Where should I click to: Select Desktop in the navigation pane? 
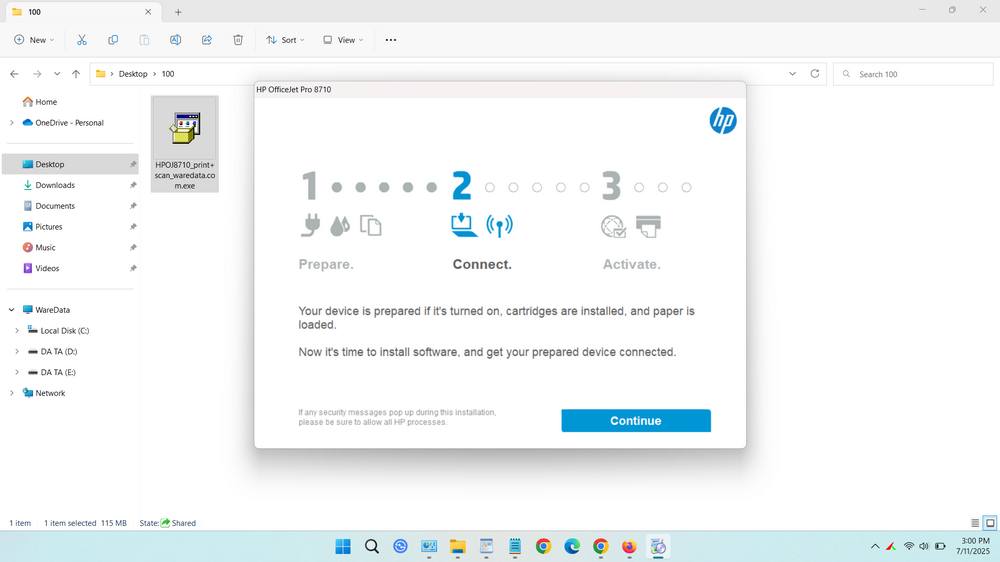coord(70,164)
